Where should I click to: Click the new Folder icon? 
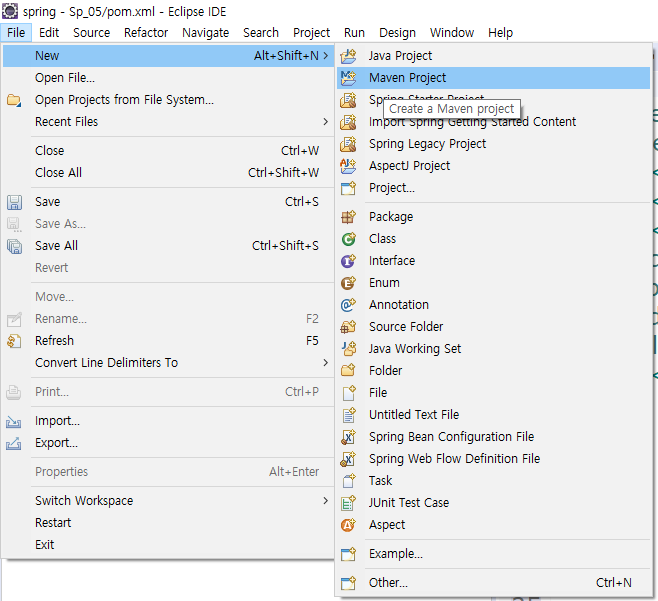click(x=348, y=371)
